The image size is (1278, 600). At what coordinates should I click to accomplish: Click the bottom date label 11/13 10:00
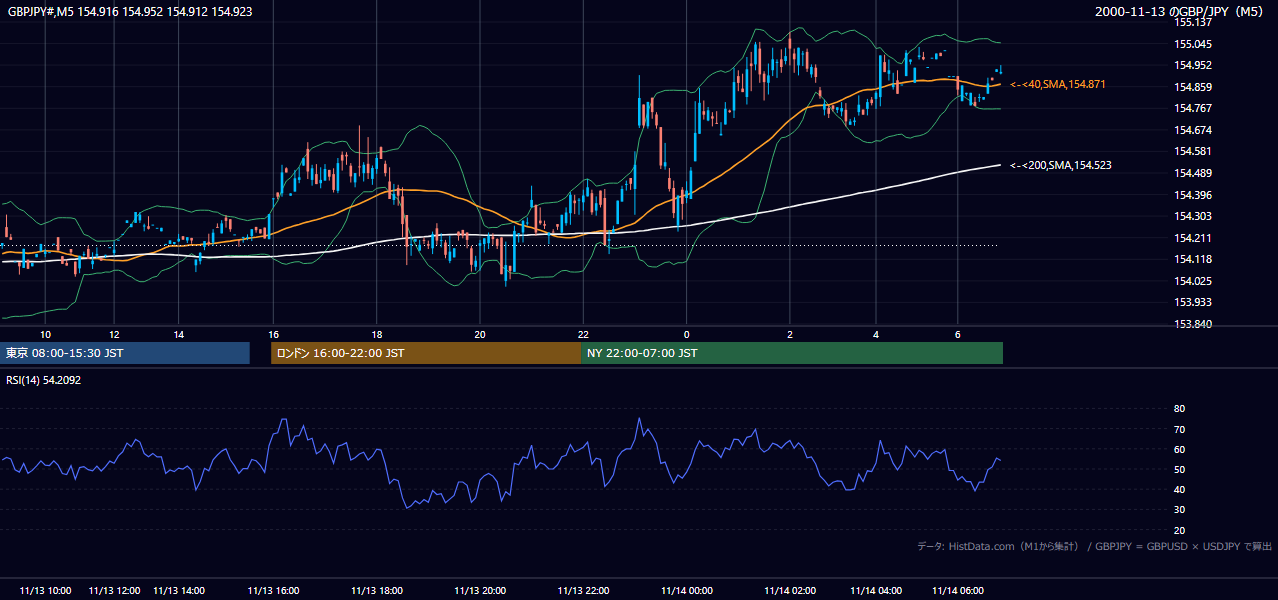point(45,590)
